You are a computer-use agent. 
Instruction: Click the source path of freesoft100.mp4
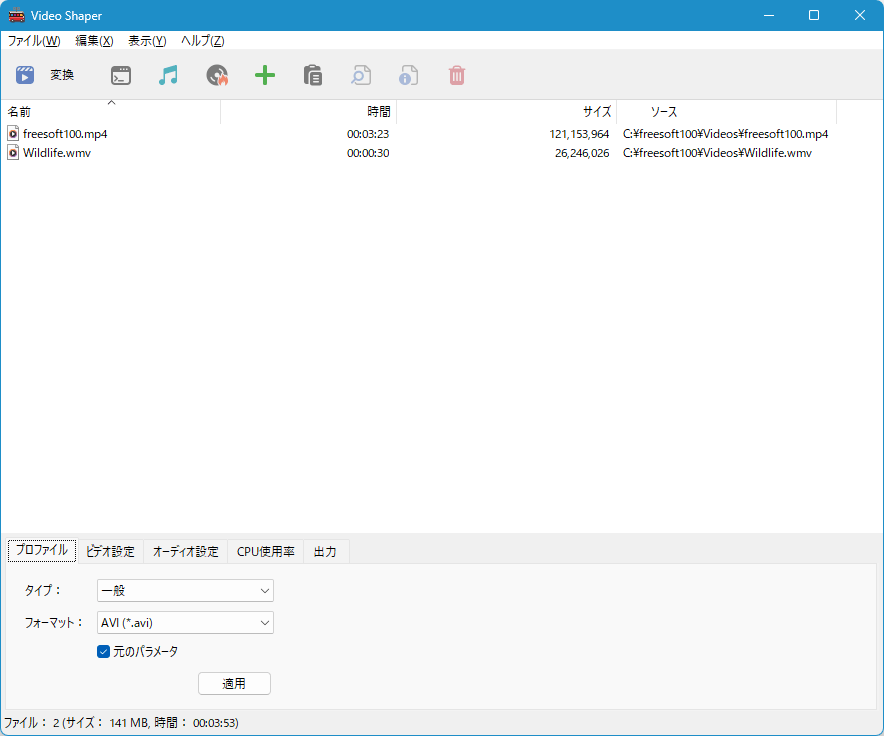[725, 134]
